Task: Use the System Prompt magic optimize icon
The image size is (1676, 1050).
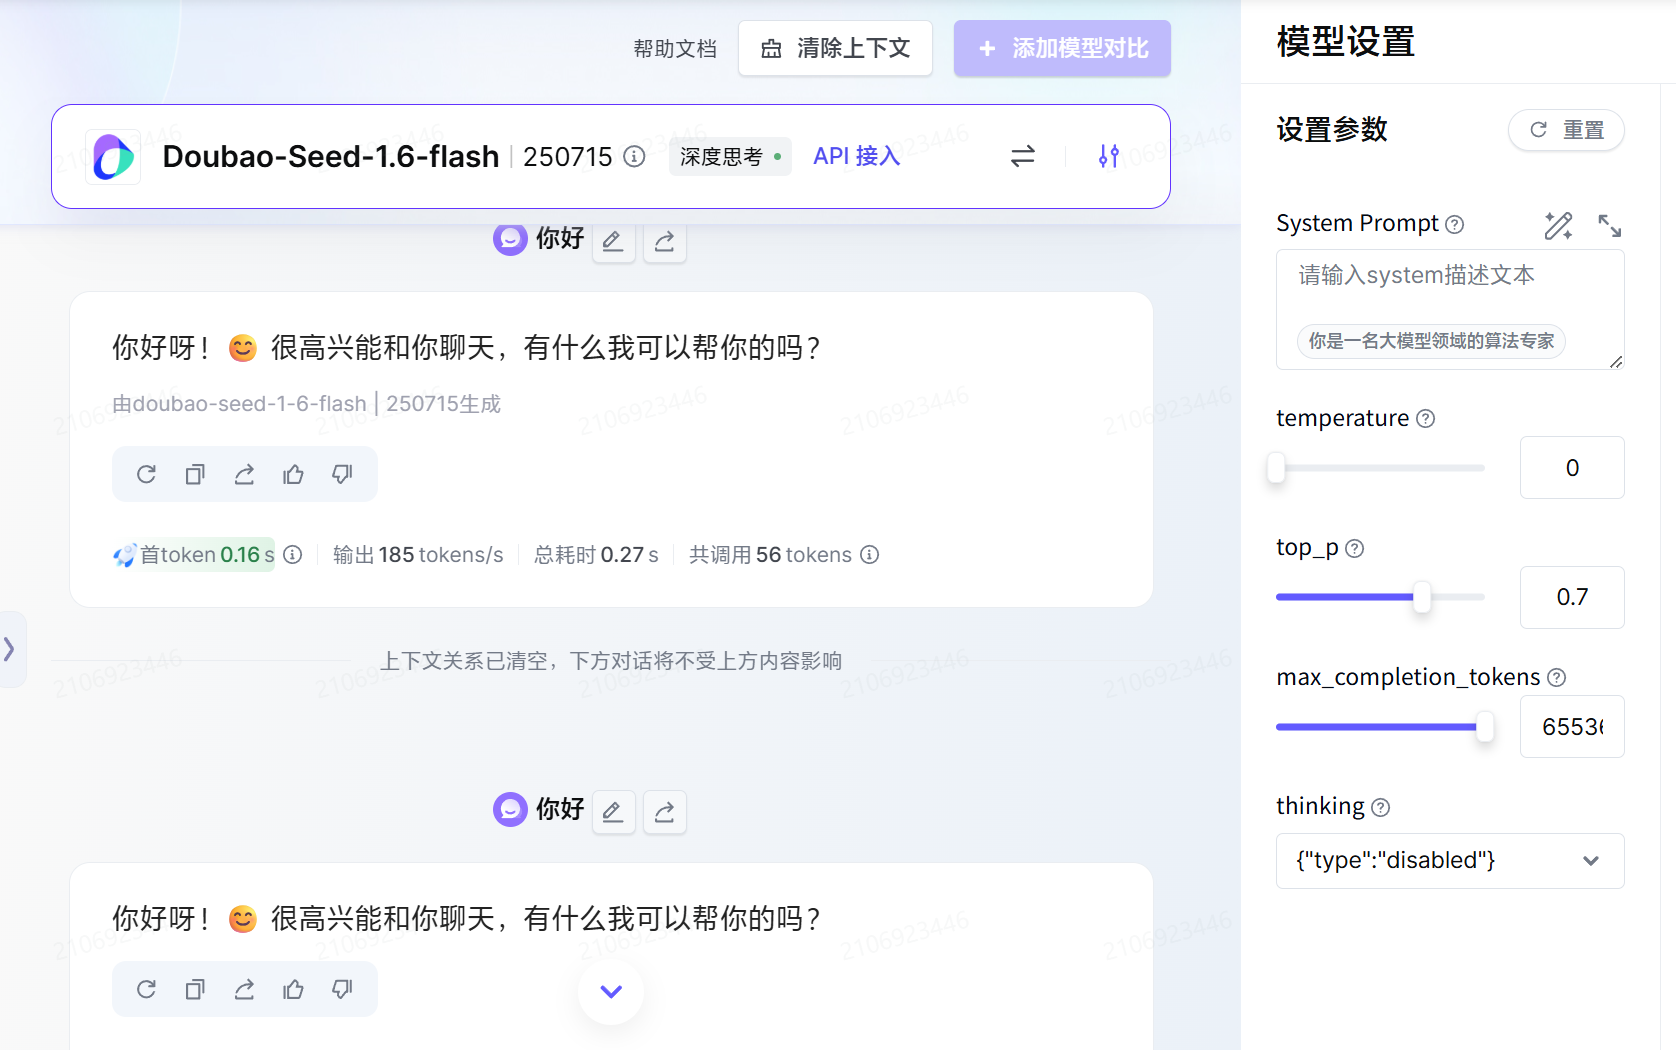Action: [1557, 225]
